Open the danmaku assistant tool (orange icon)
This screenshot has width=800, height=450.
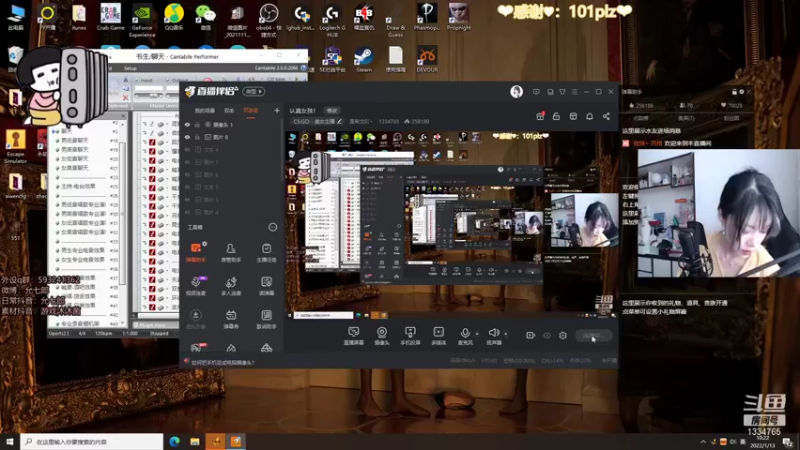click(196, 252)
